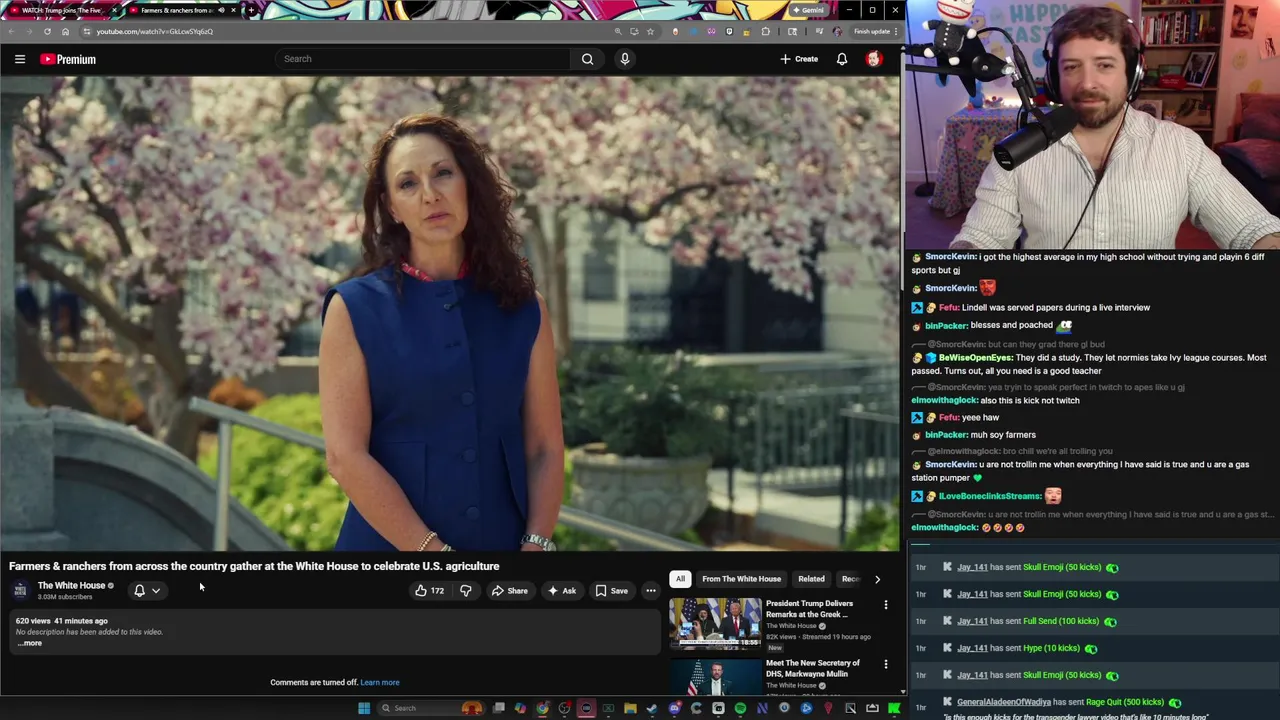Go back in browser history

click(x=12, y=31)
